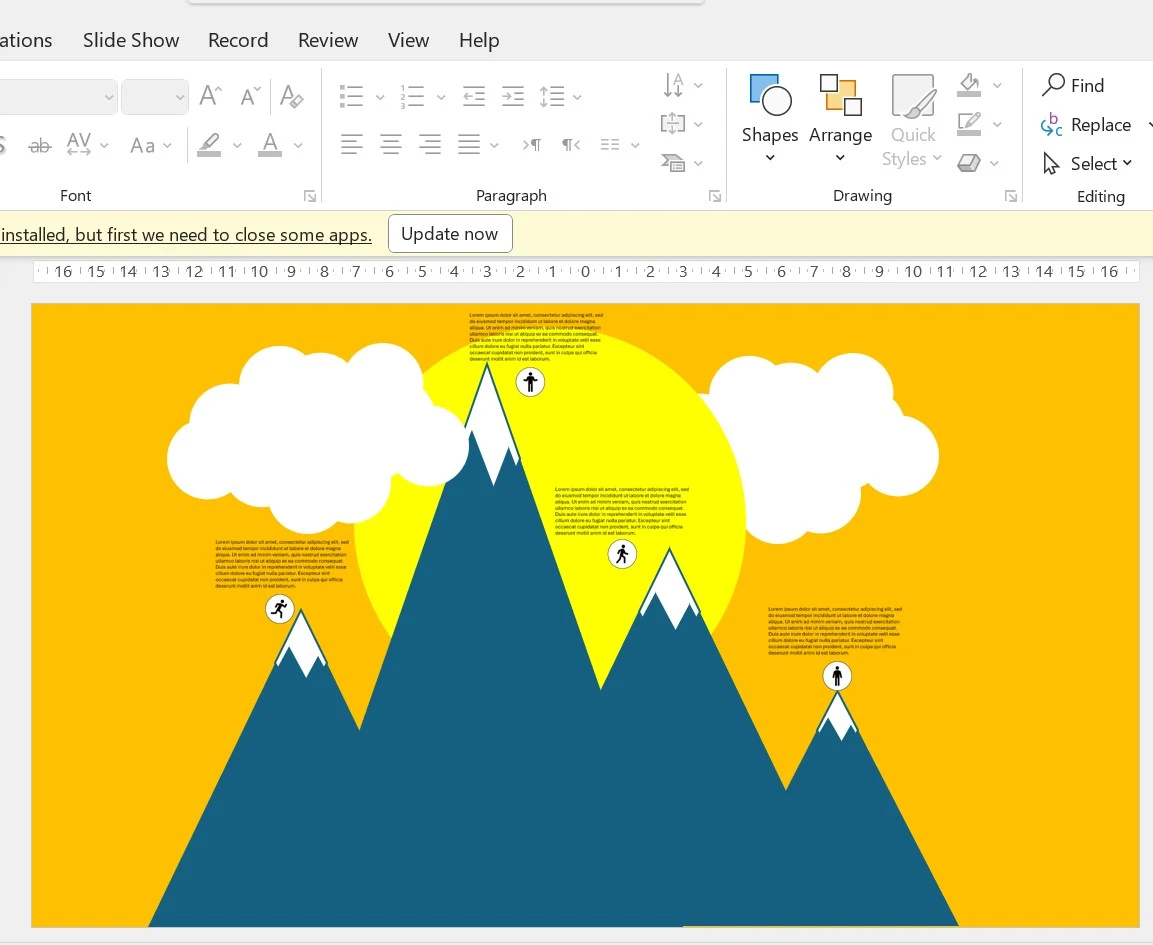Open the Shapes gallery
Screen dimensions: 1153x945
[x=769, y=119]
